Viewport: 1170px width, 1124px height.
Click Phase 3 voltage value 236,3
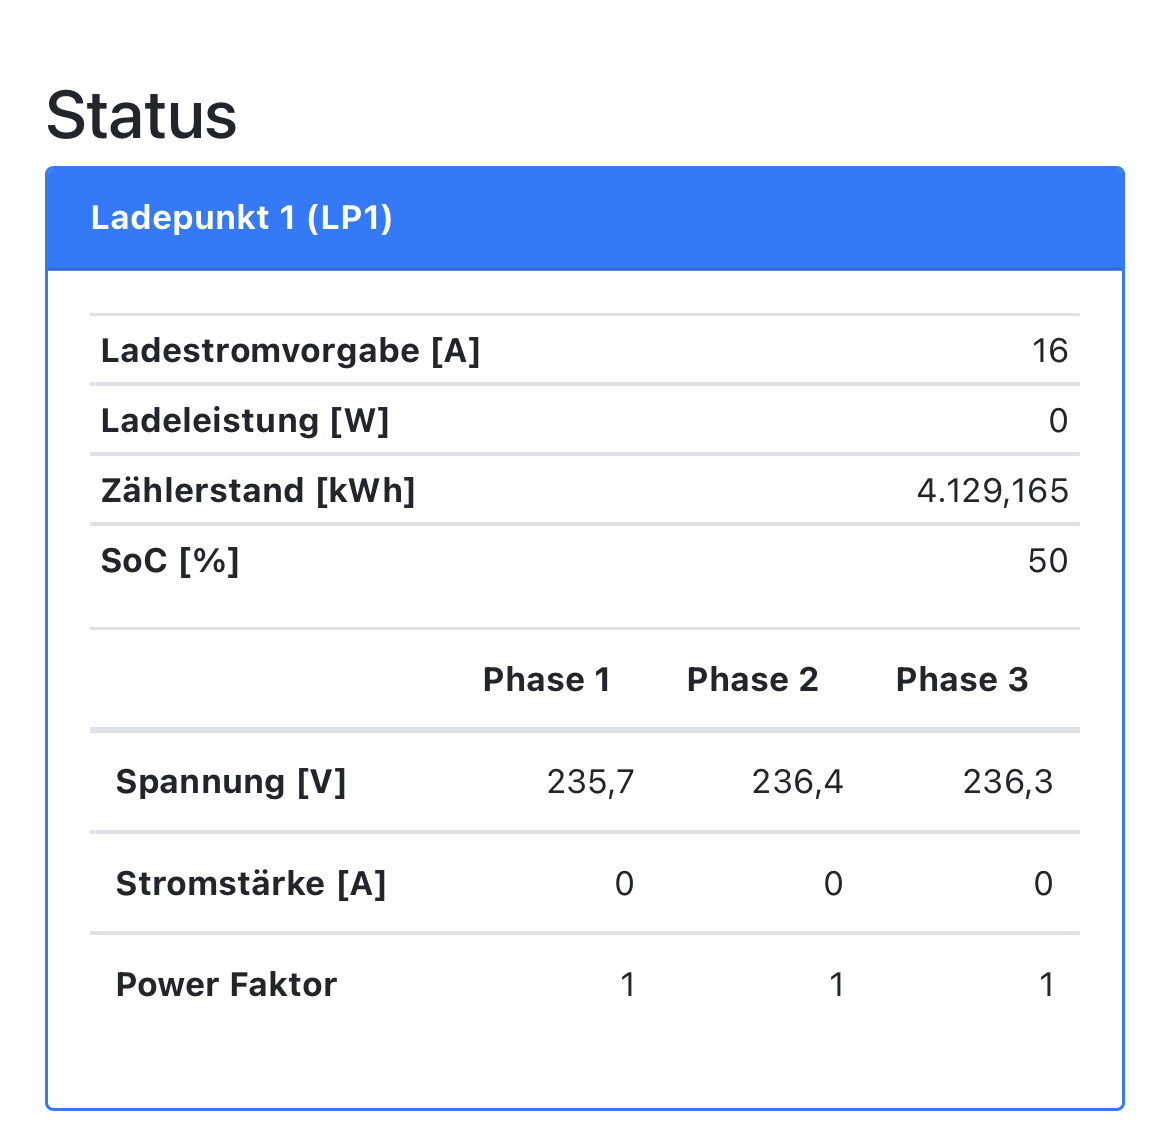pos(1007,781)
